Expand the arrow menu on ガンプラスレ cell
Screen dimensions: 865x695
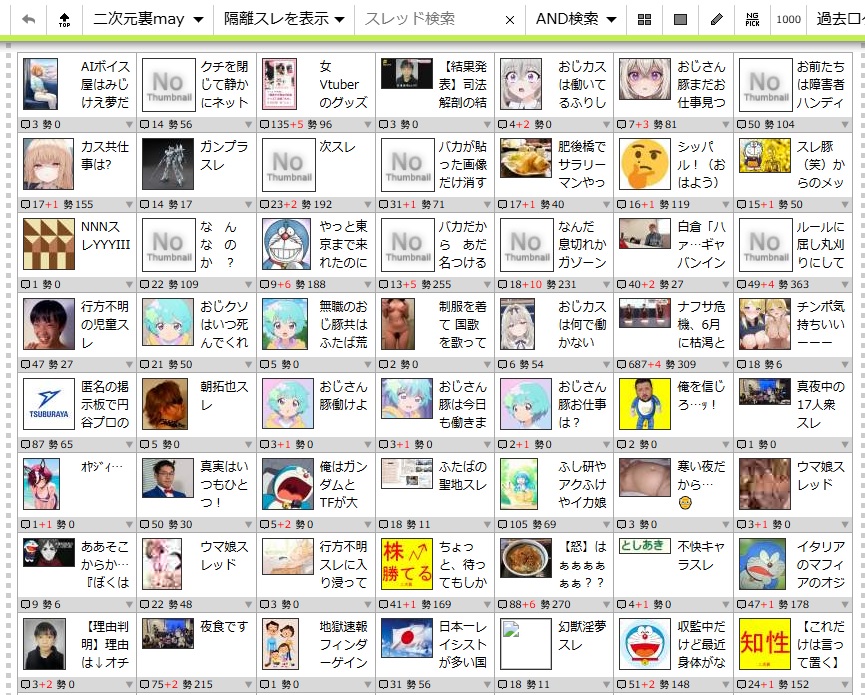point(247,204)
